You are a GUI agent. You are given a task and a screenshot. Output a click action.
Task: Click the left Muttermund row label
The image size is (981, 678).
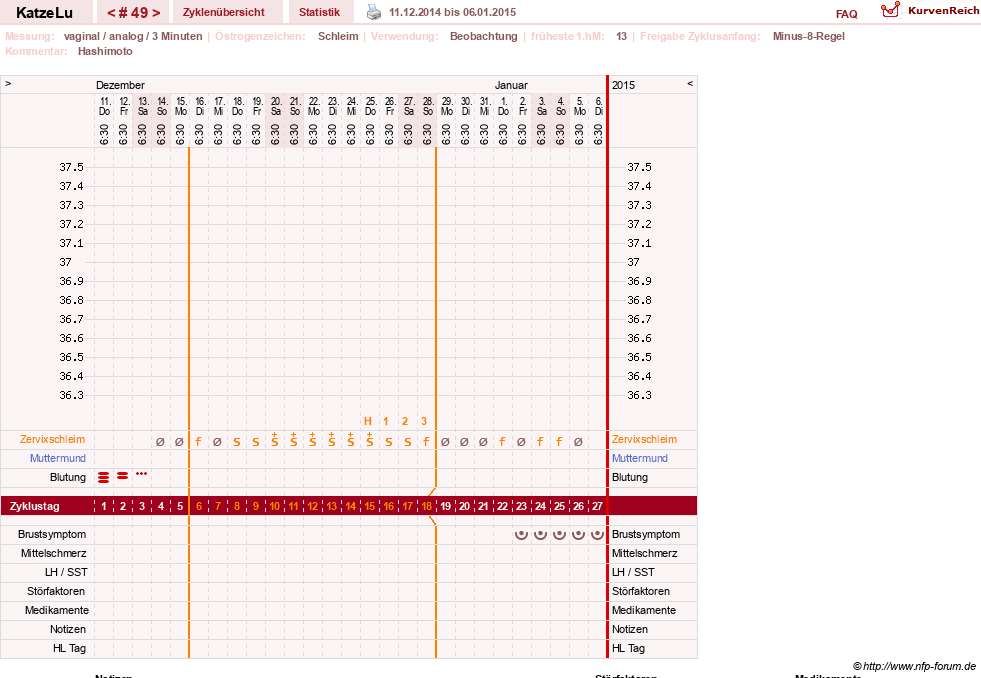(58, 458)
